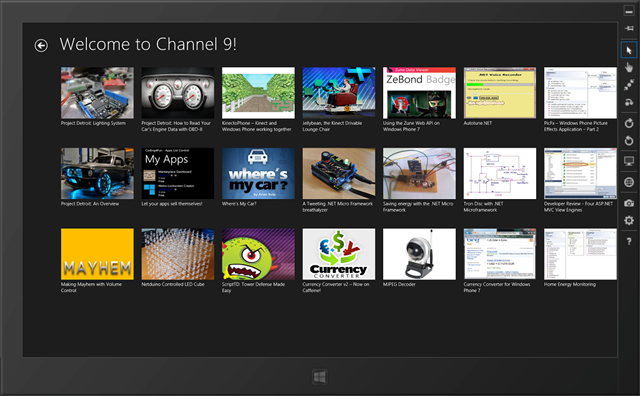Open MAYHEM yellow thumbnail
640x396 pixels.
97,254
